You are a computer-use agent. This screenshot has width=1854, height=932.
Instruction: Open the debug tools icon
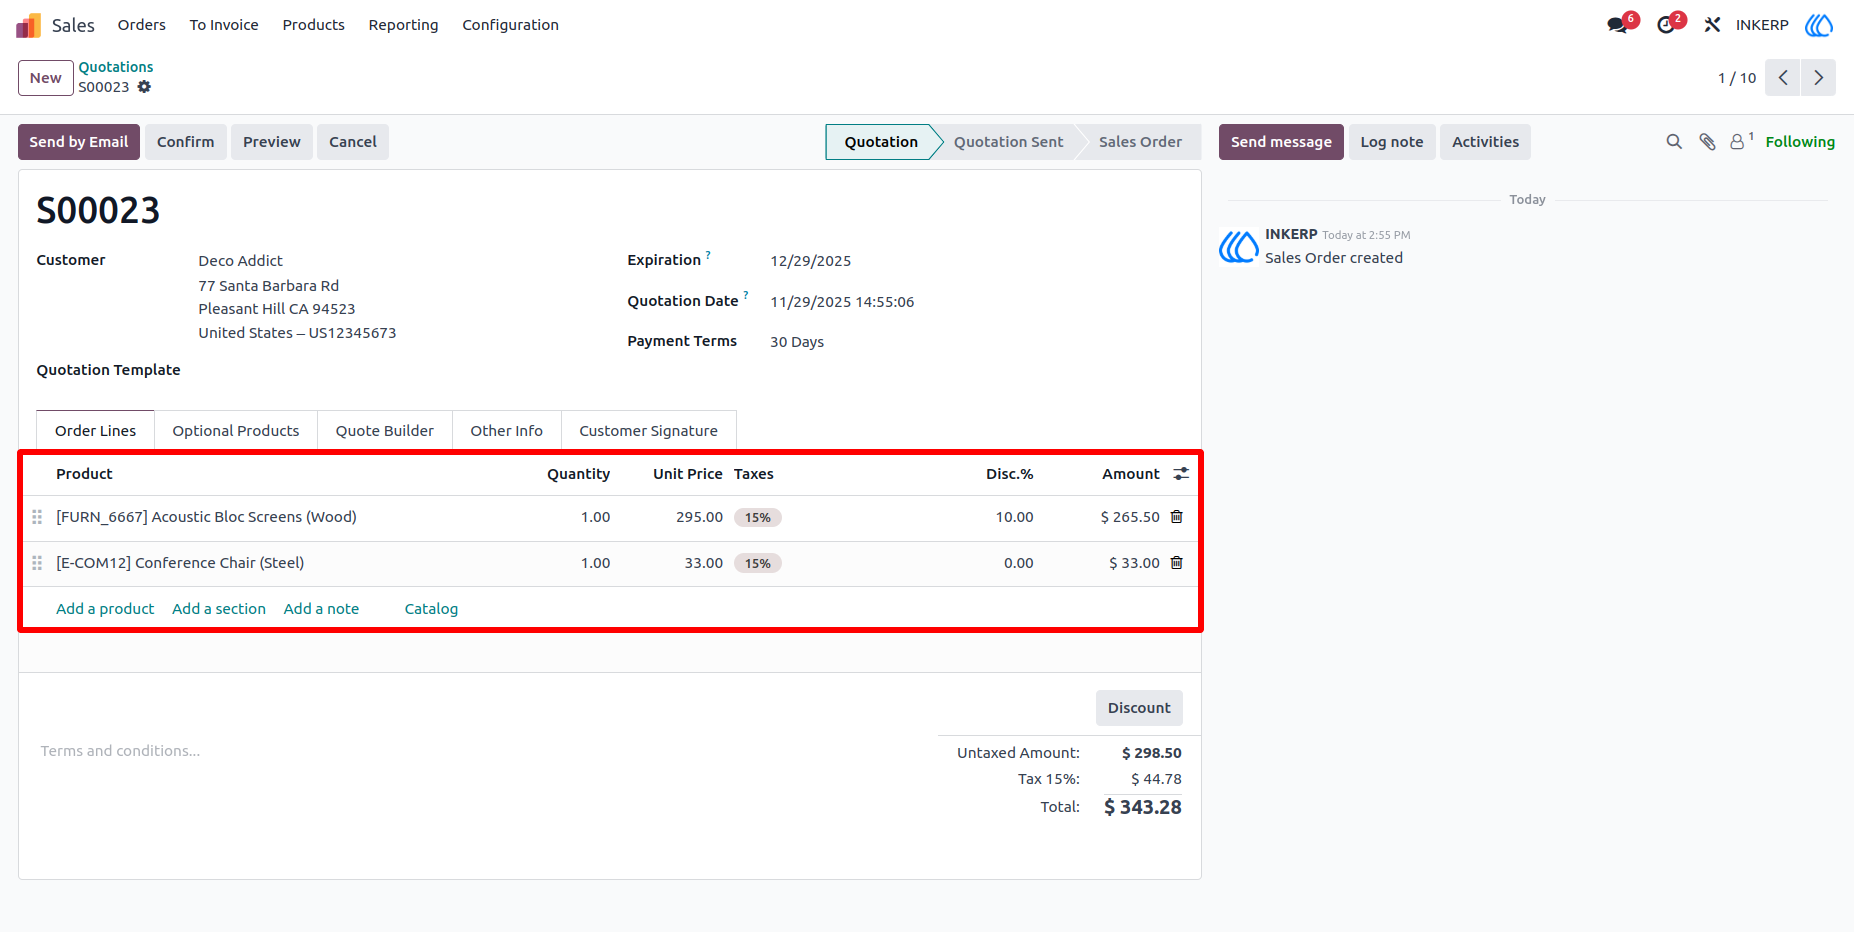[x=1712, y=25]
